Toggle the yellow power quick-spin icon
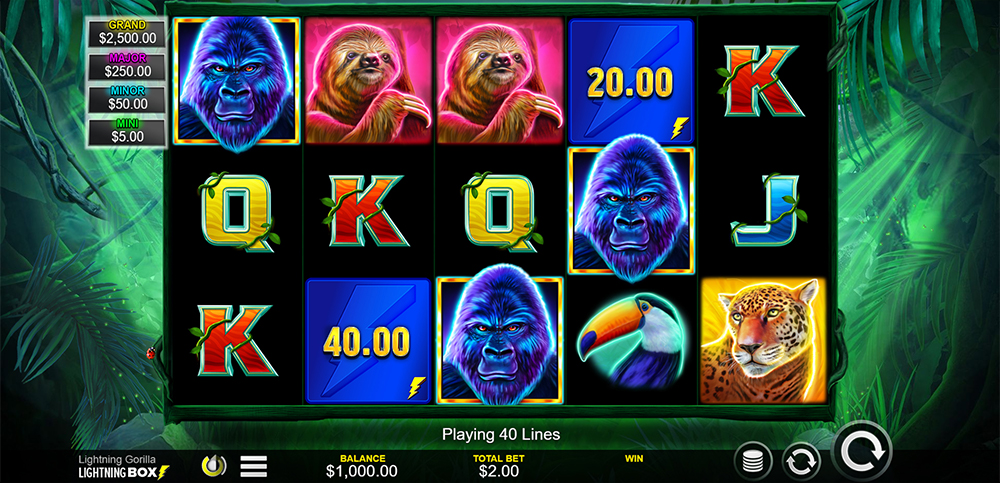The image size is (1000, 483). click(214, 466)
